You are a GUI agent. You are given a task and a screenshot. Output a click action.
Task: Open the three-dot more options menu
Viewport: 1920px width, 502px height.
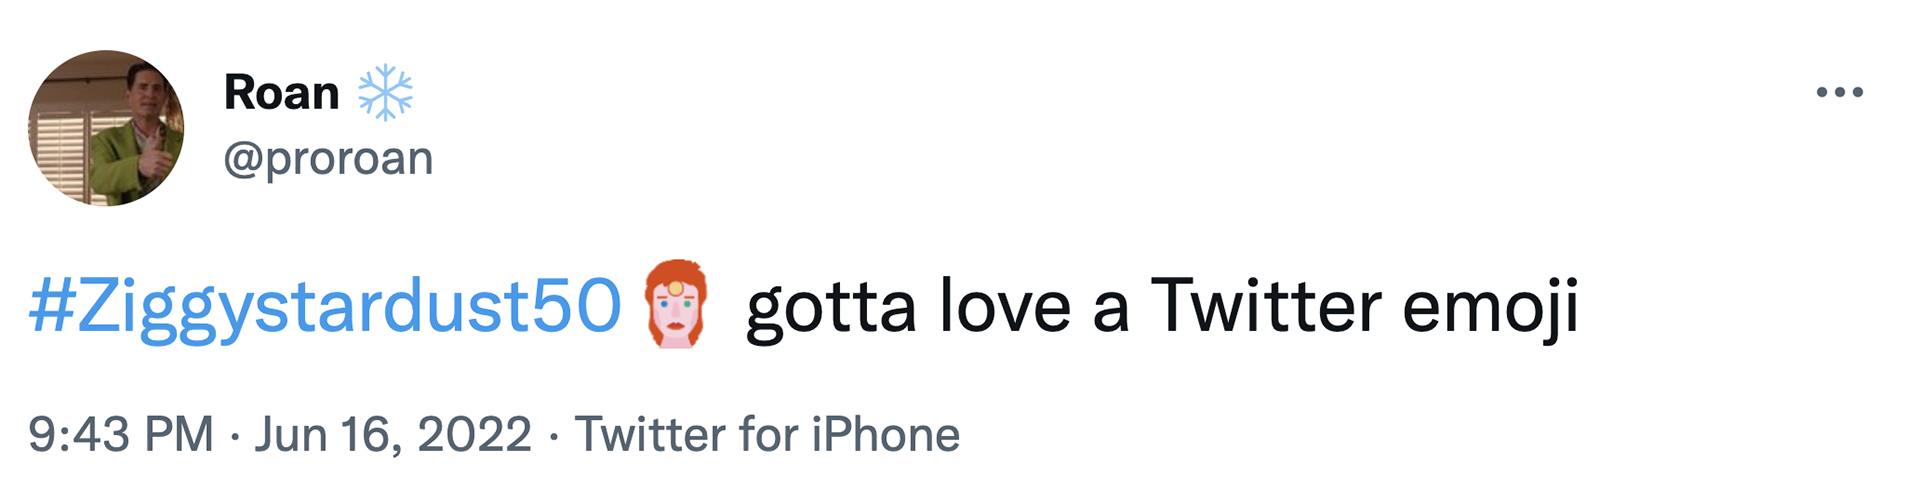pyautogui.click(x=1839, y=92)
